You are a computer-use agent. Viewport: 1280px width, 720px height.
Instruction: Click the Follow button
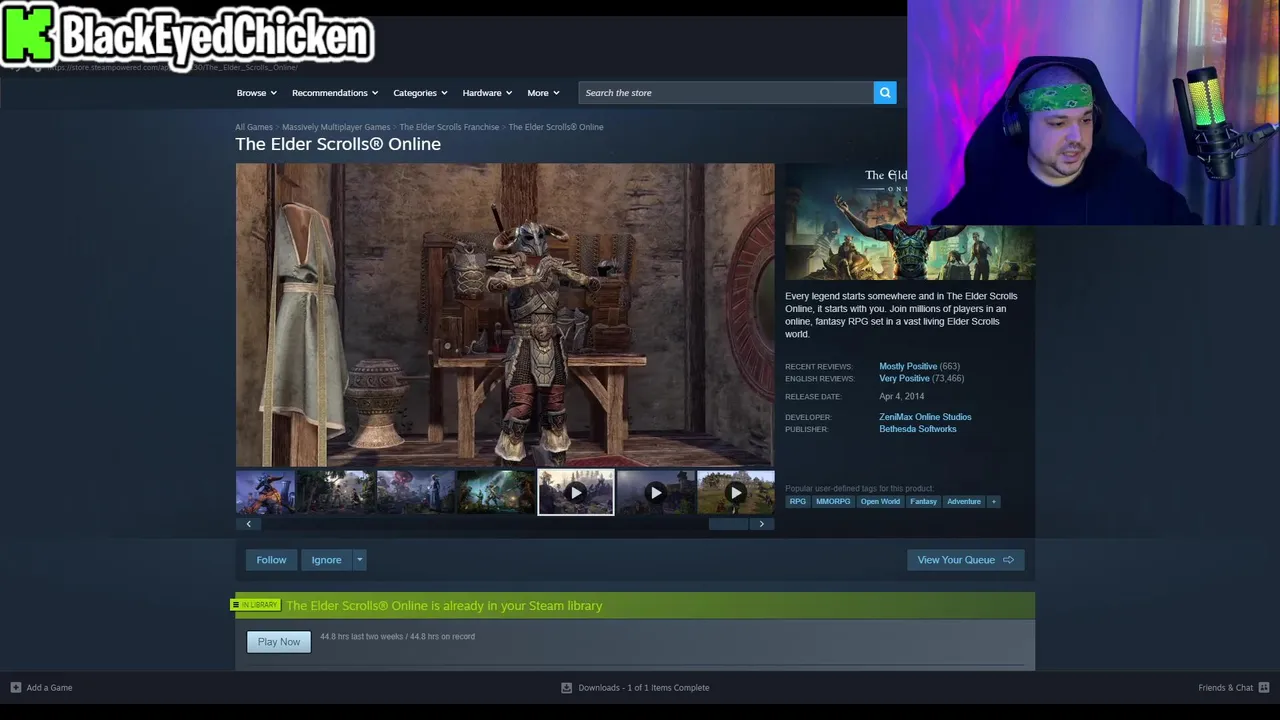point(271,560)
